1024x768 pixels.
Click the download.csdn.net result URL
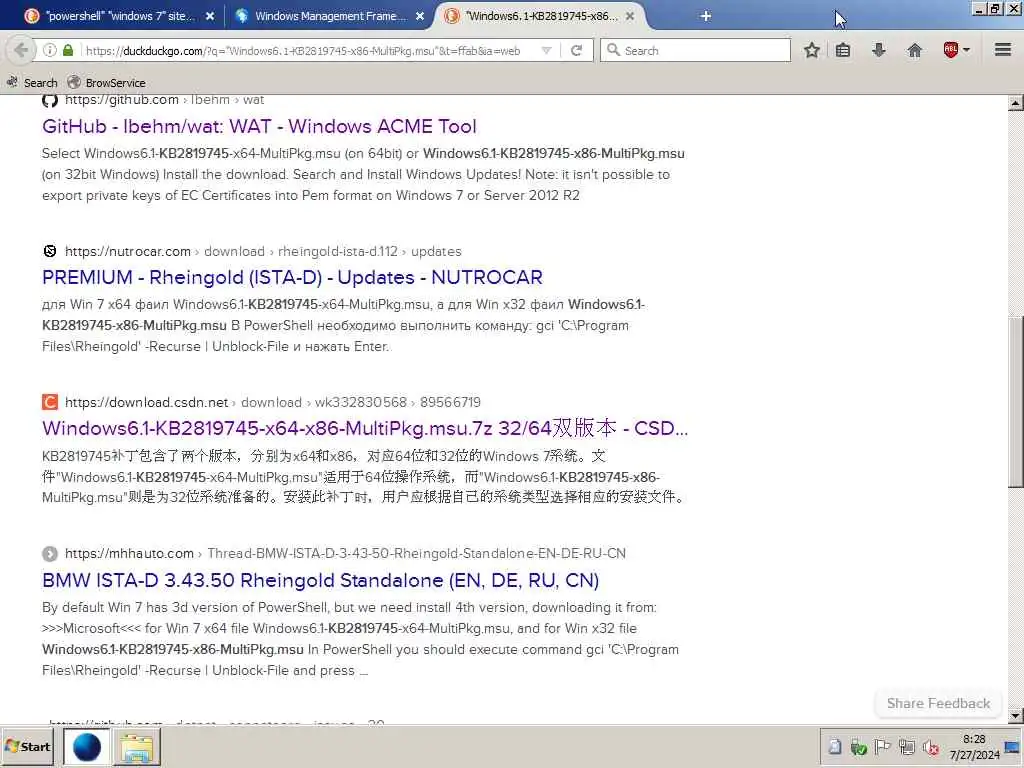272,402
